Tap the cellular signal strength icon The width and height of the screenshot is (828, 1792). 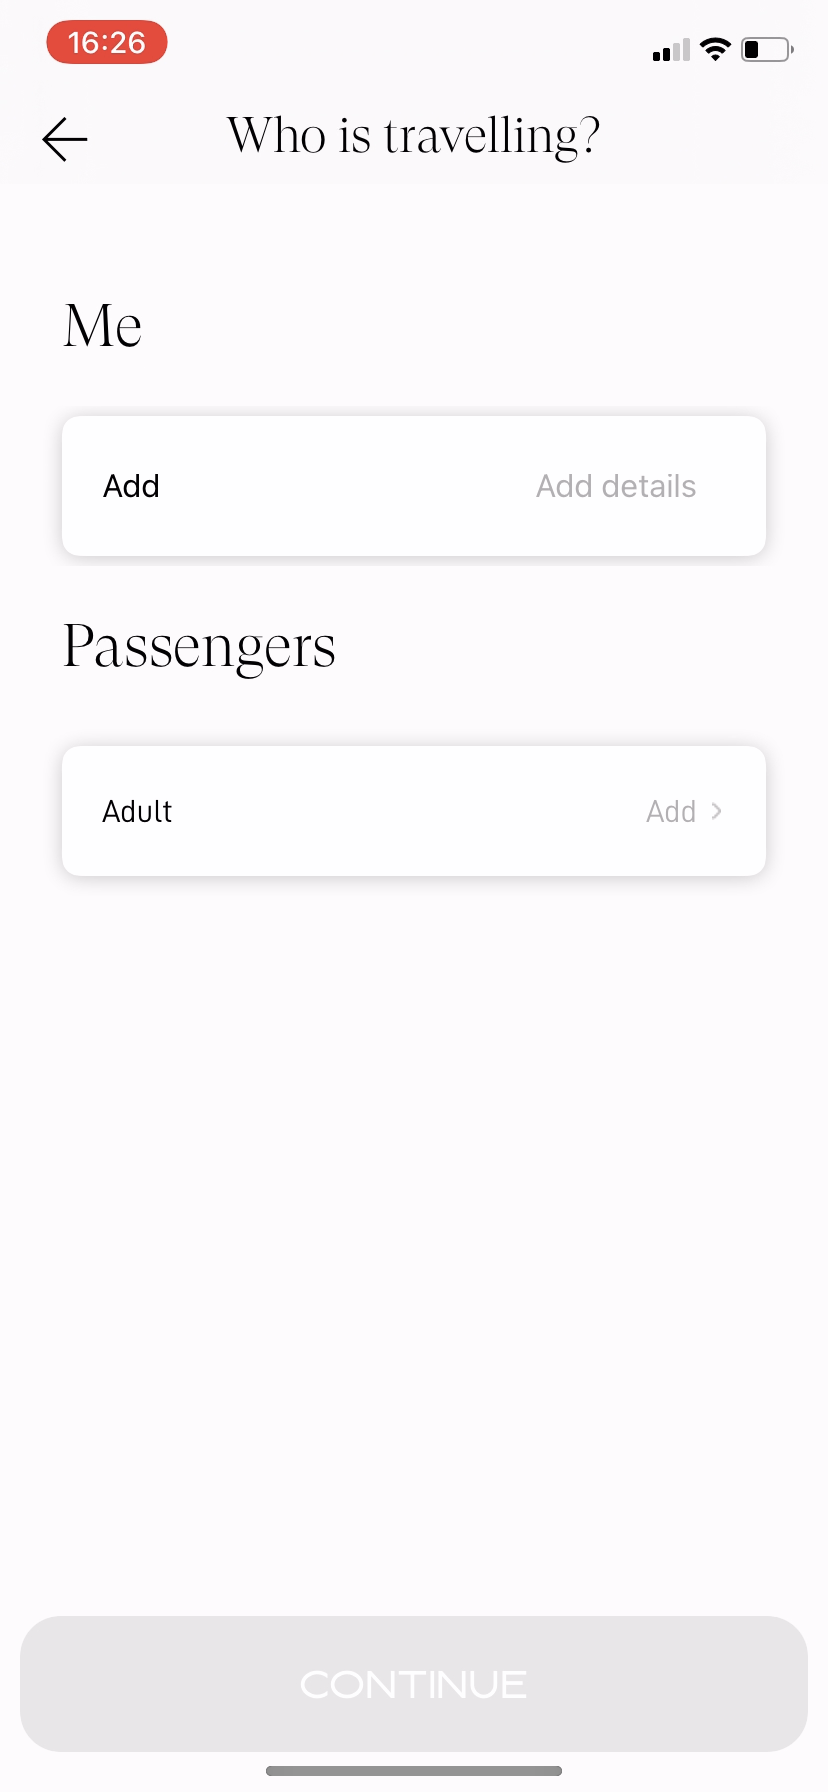tap(671, 50)
